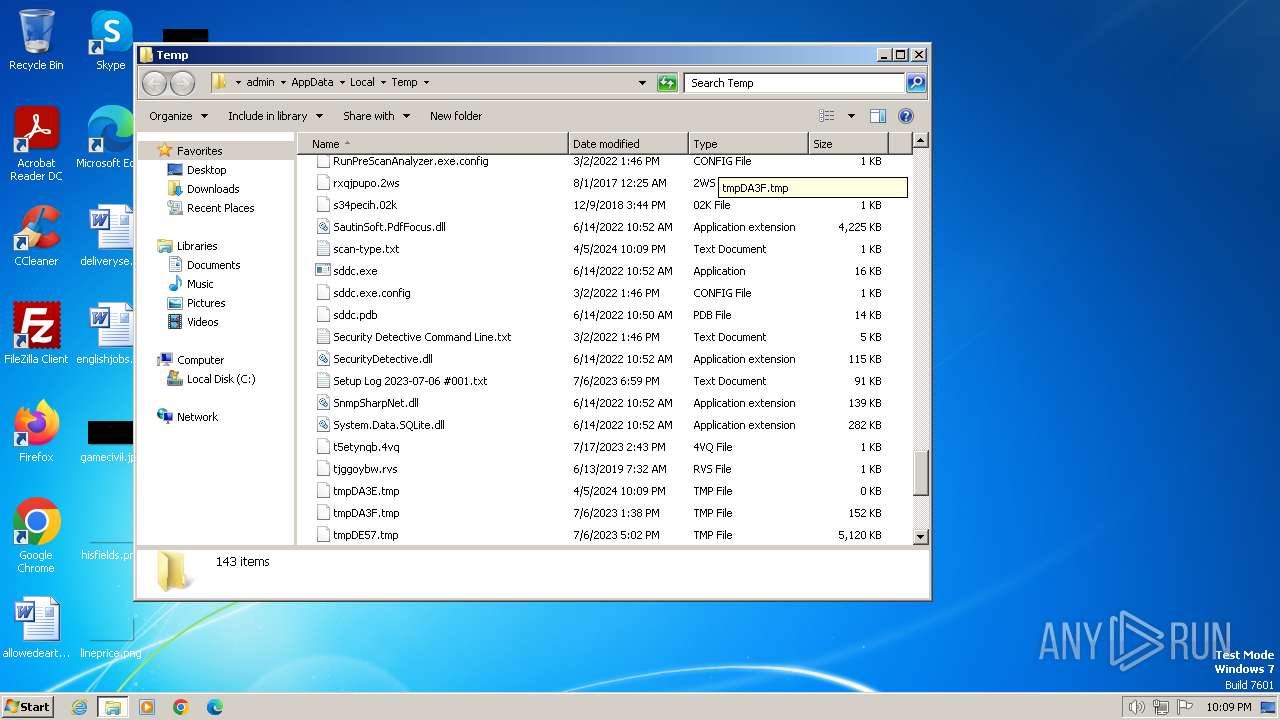This screenshot has width=1280, height=720.
Task: Select Local Disk (C:) in navigation pane
Action: [220, 379]
